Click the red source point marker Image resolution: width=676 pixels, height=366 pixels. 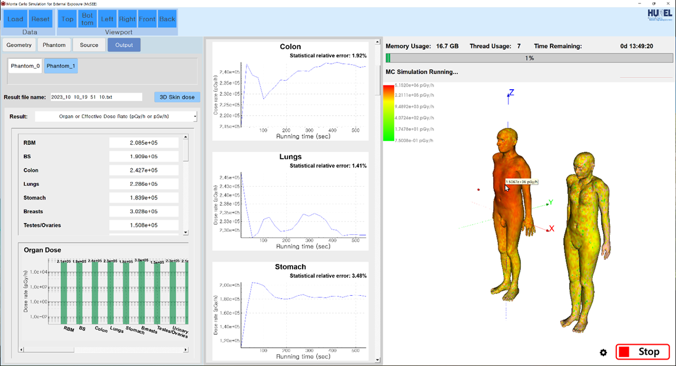(x=479, y=190)
